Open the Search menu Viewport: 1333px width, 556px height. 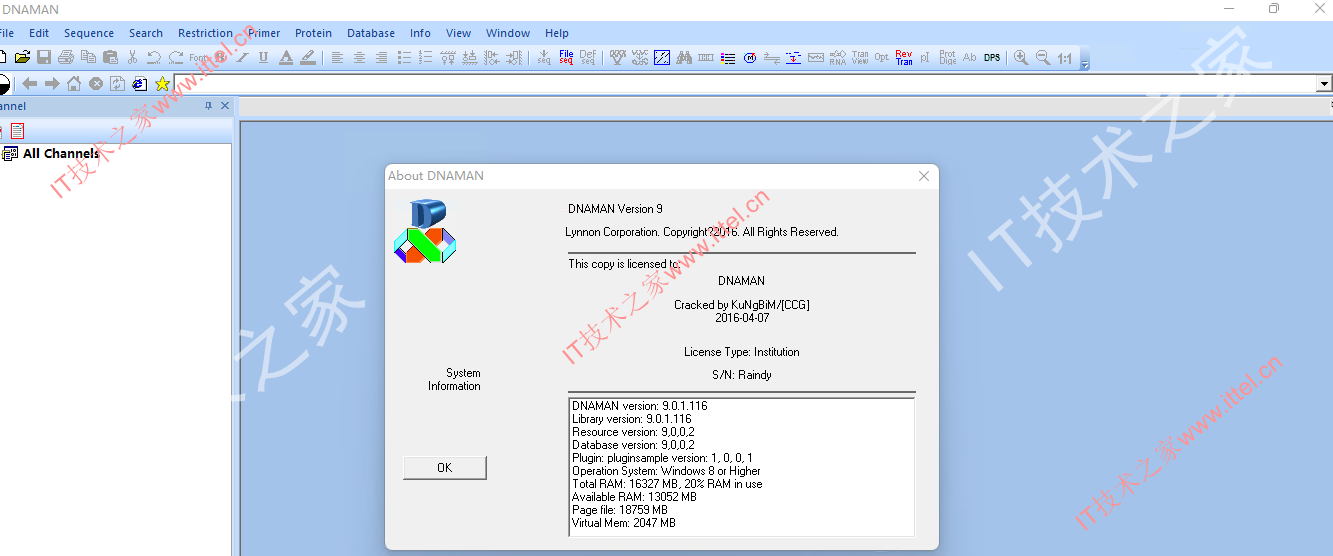pos(146,33)
